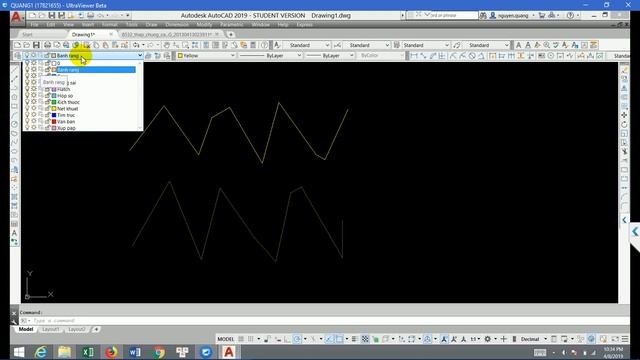Switch to the Start tab
The height and width of the screenshot is (360, 640).
pyautogui.click(x=27, y=35)
